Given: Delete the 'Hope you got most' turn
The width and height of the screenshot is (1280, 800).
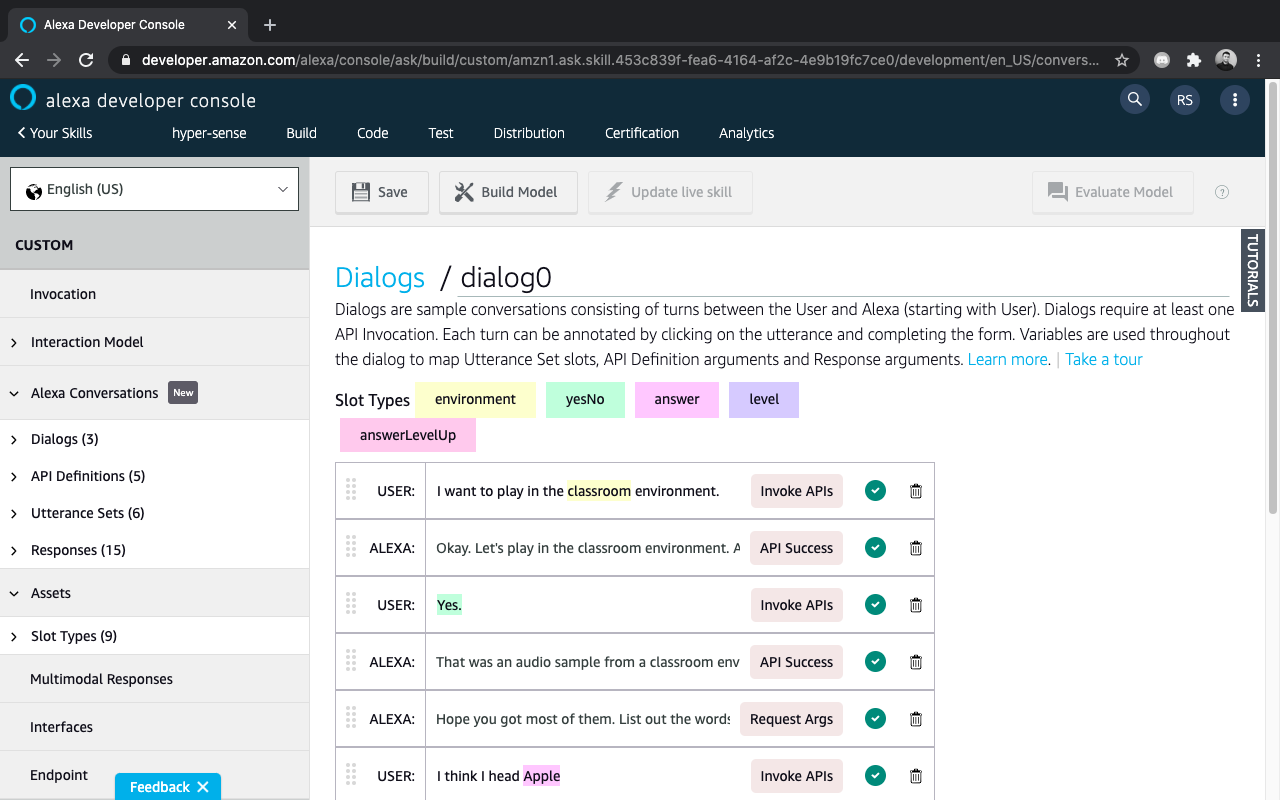Looking at the screenshot, I should (x=915, y=719).
